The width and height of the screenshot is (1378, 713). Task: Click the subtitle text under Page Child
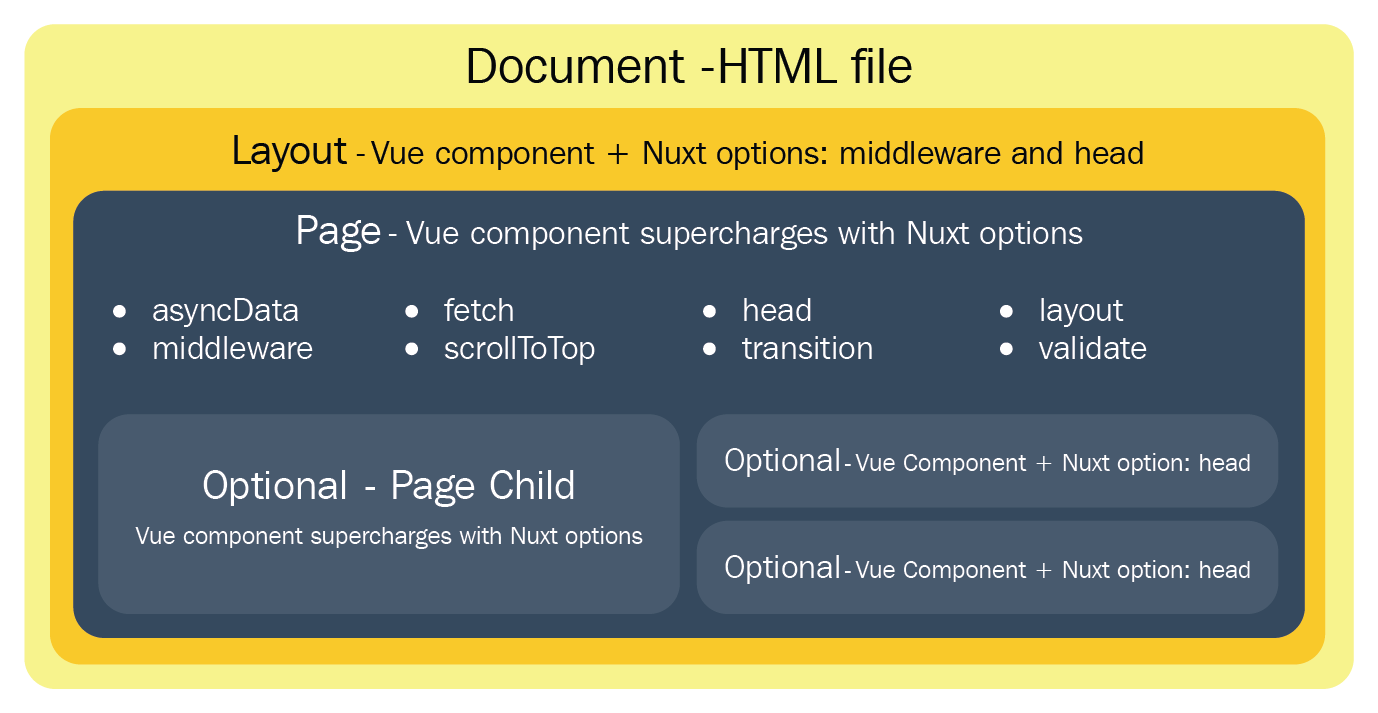pyautogui.click(x=388, y=536)
